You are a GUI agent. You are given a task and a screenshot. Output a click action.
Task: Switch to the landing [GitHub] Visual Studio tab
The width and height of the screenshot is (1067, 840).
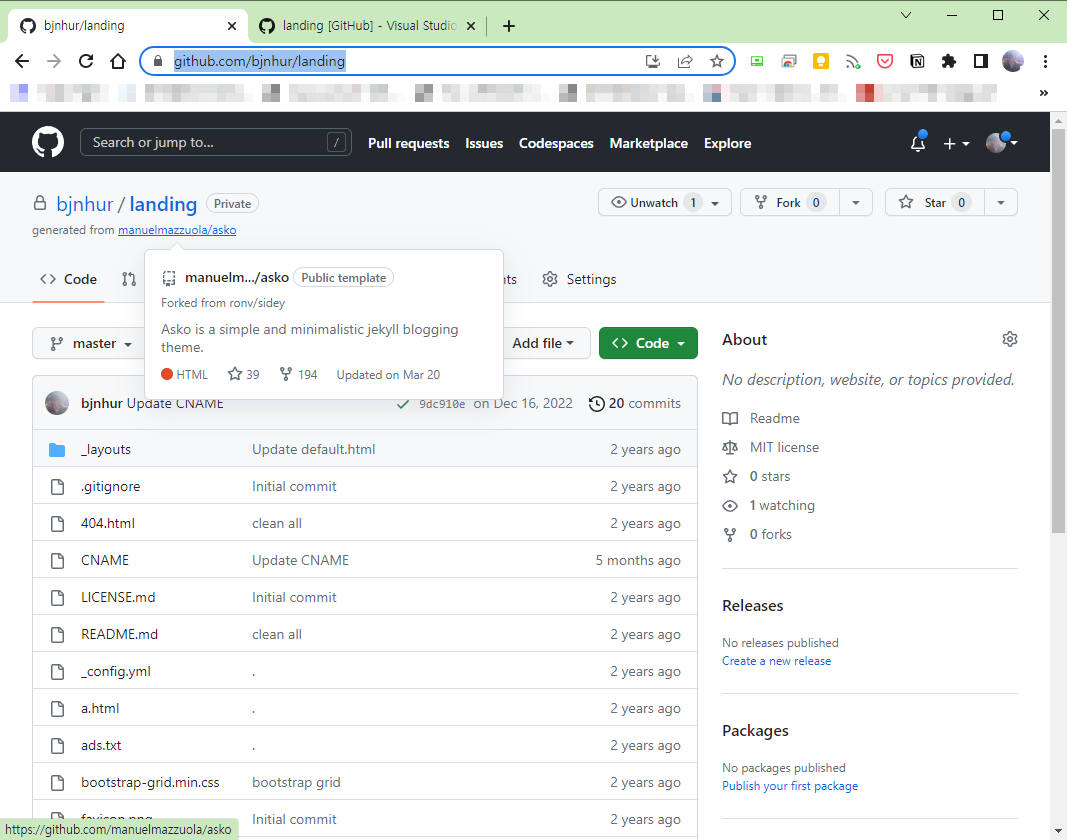367,26
